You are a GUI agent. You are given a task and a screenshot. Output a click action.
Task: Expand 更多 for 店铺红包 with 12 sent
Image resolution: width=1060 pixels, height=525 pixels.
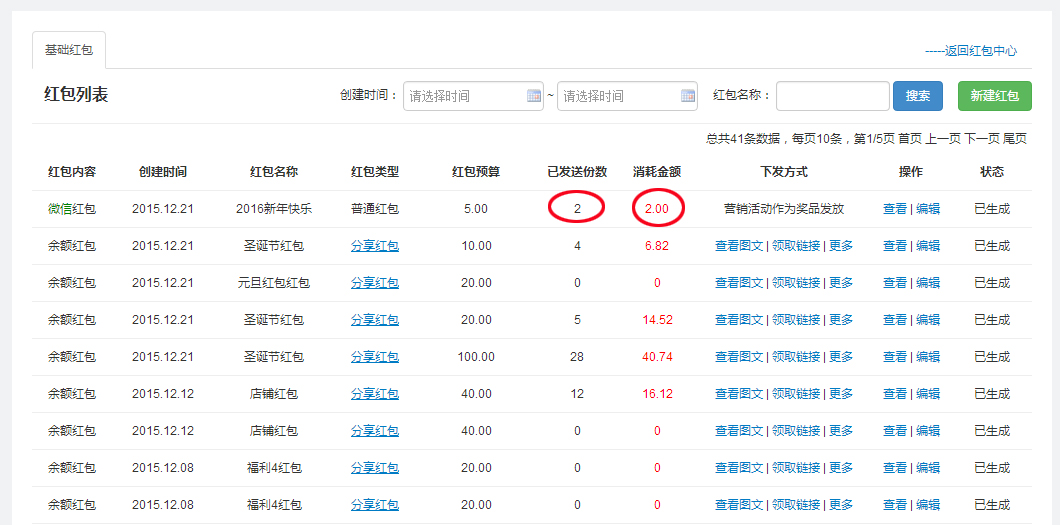coord(841,394)
